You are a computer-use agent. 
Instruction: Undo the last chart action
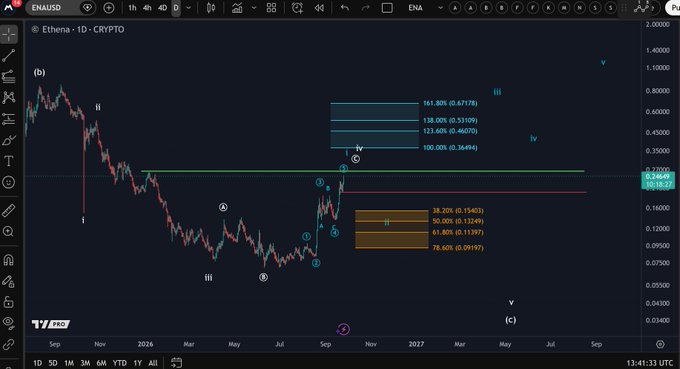point(345,8)
